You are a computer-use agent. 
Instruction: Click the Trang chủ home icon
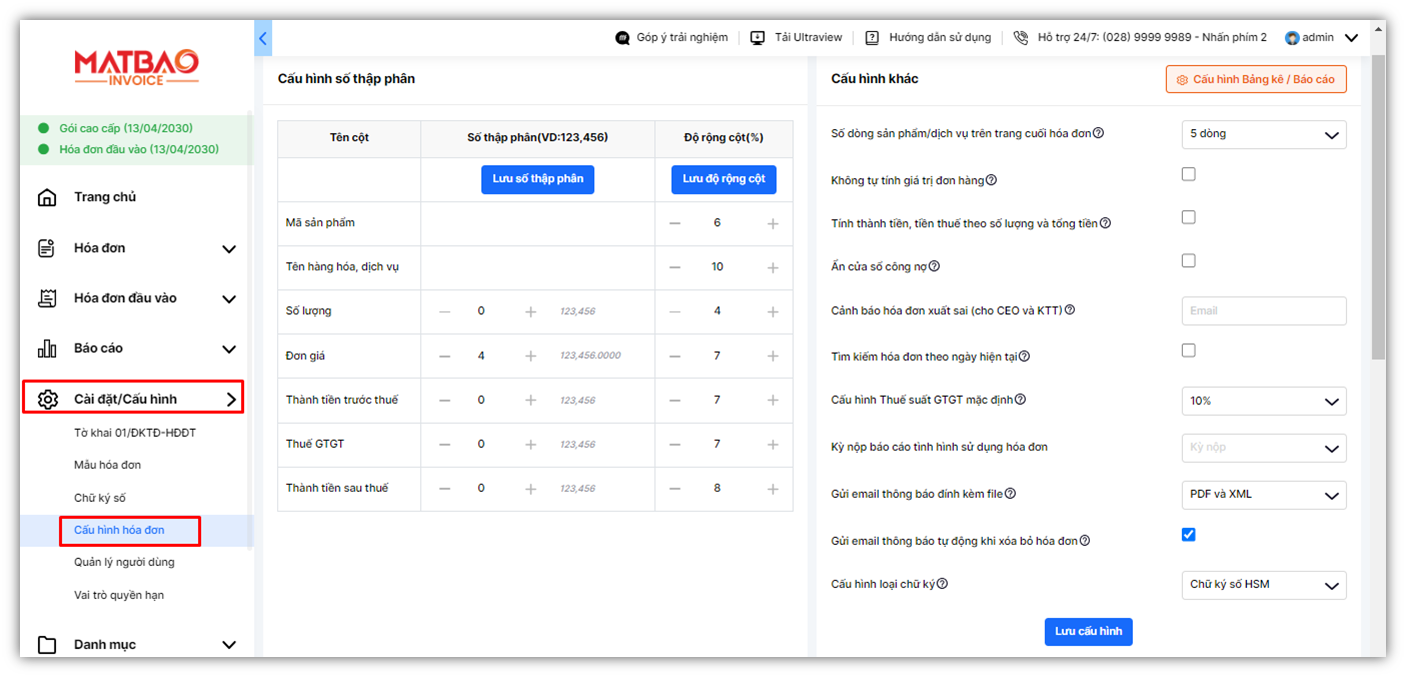coord(47,197)
